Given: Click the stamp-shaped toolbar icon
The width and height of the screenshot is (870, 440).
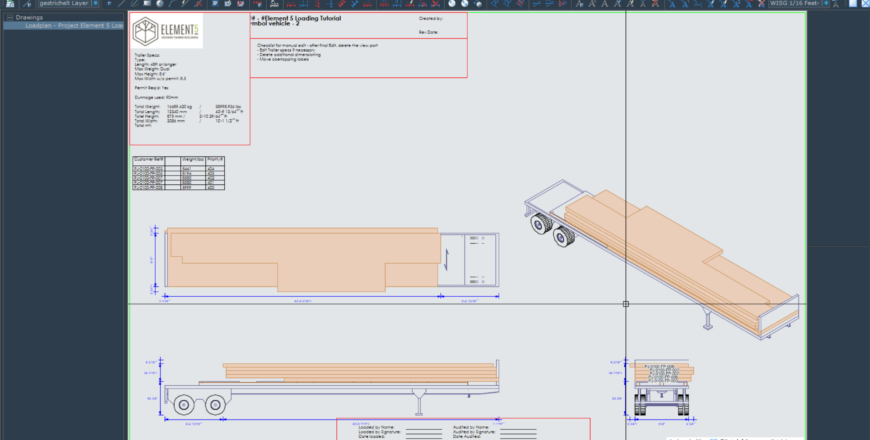Looking at the screenshot, I should pyautogui.click(x=272, y=3).
